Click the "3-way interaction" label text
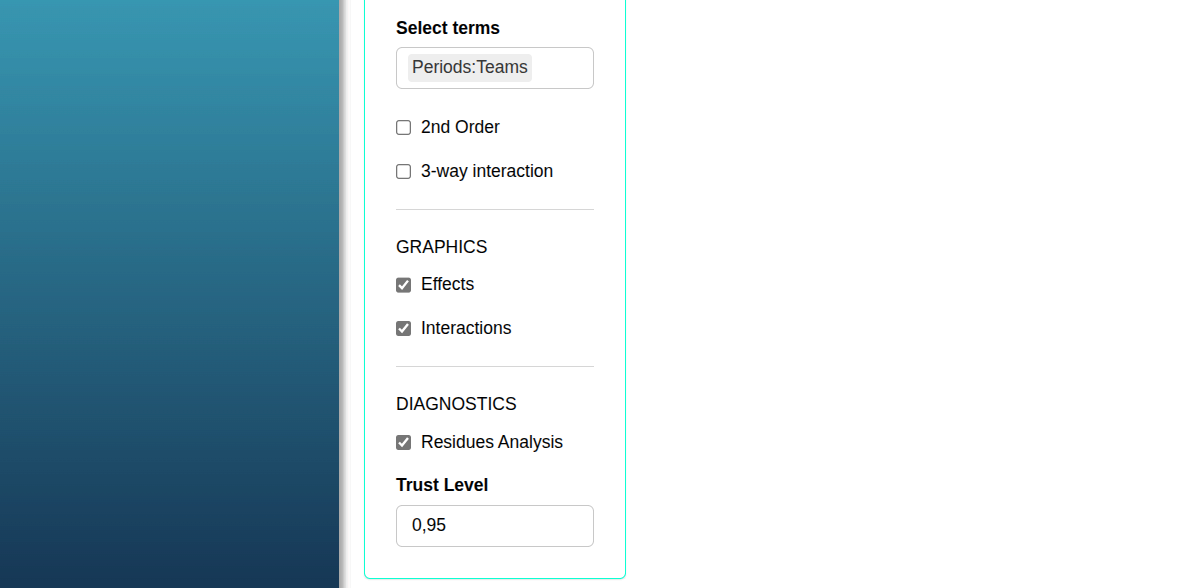The height and width of the screenshot is (588, 1202). click(x=487, y=171)
